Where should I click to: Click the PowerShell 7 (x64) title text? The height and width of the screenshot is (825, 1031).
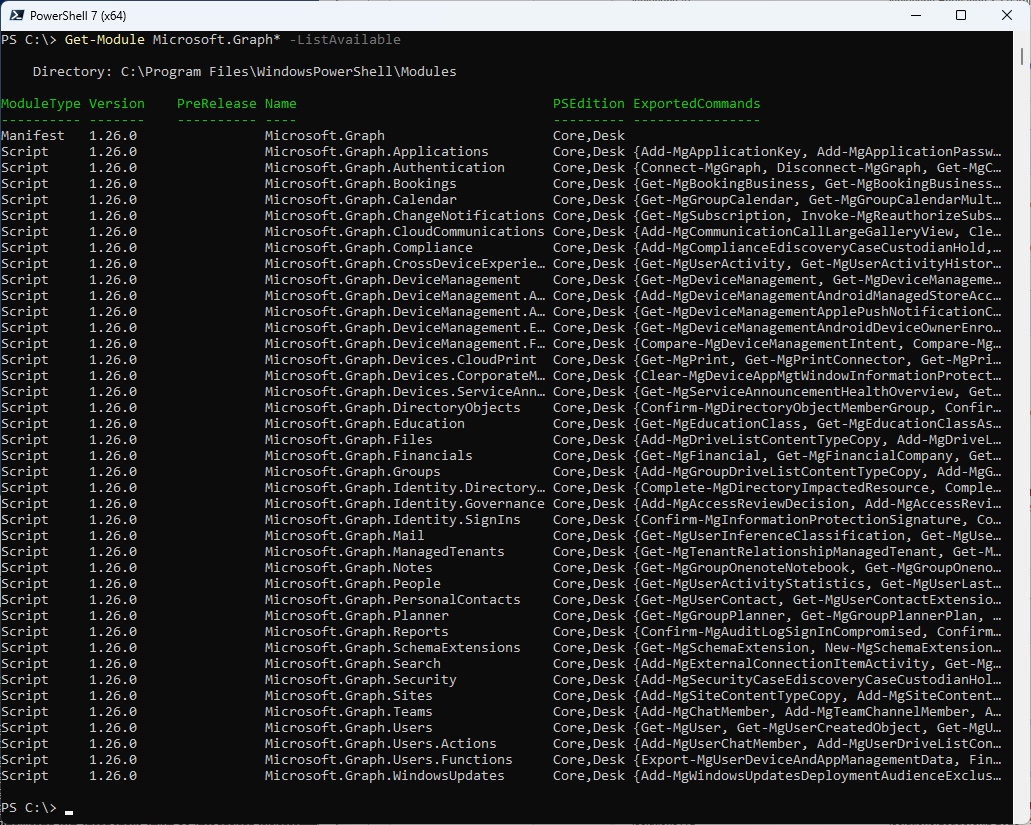tap(78, 15)
